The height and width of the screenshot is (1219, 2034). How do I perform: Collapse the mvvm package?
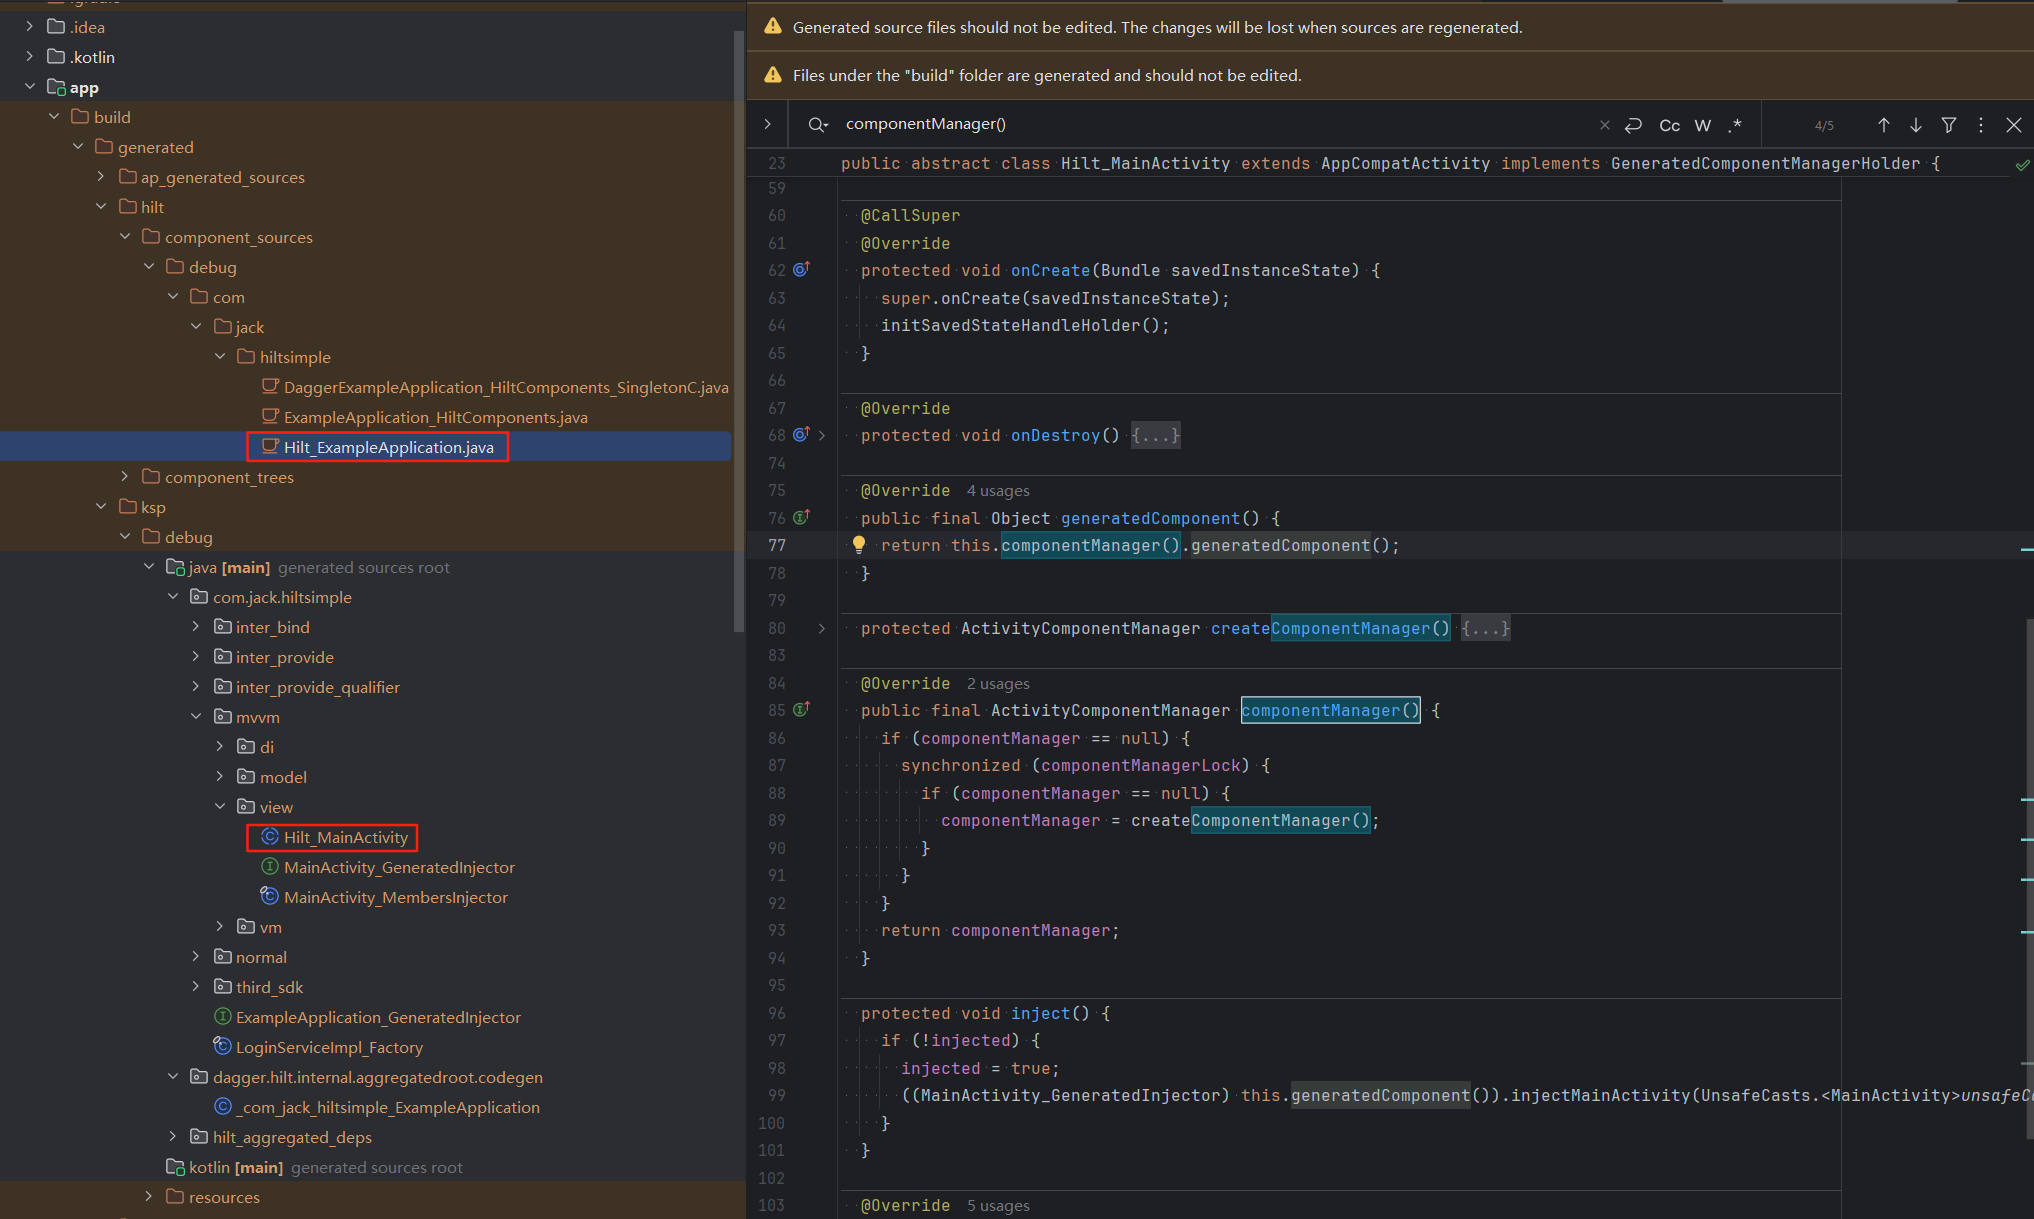click(x=196, y=717)
